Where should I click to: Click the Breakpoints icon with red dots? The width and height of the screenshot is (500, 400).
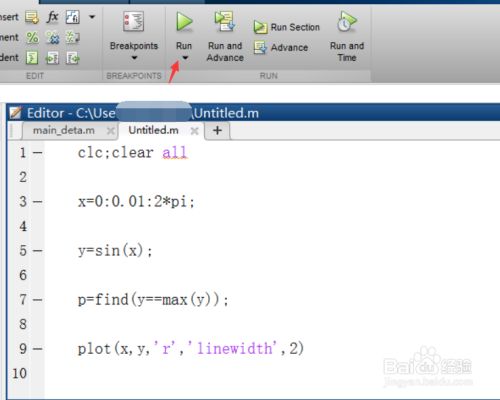point(134,21)
